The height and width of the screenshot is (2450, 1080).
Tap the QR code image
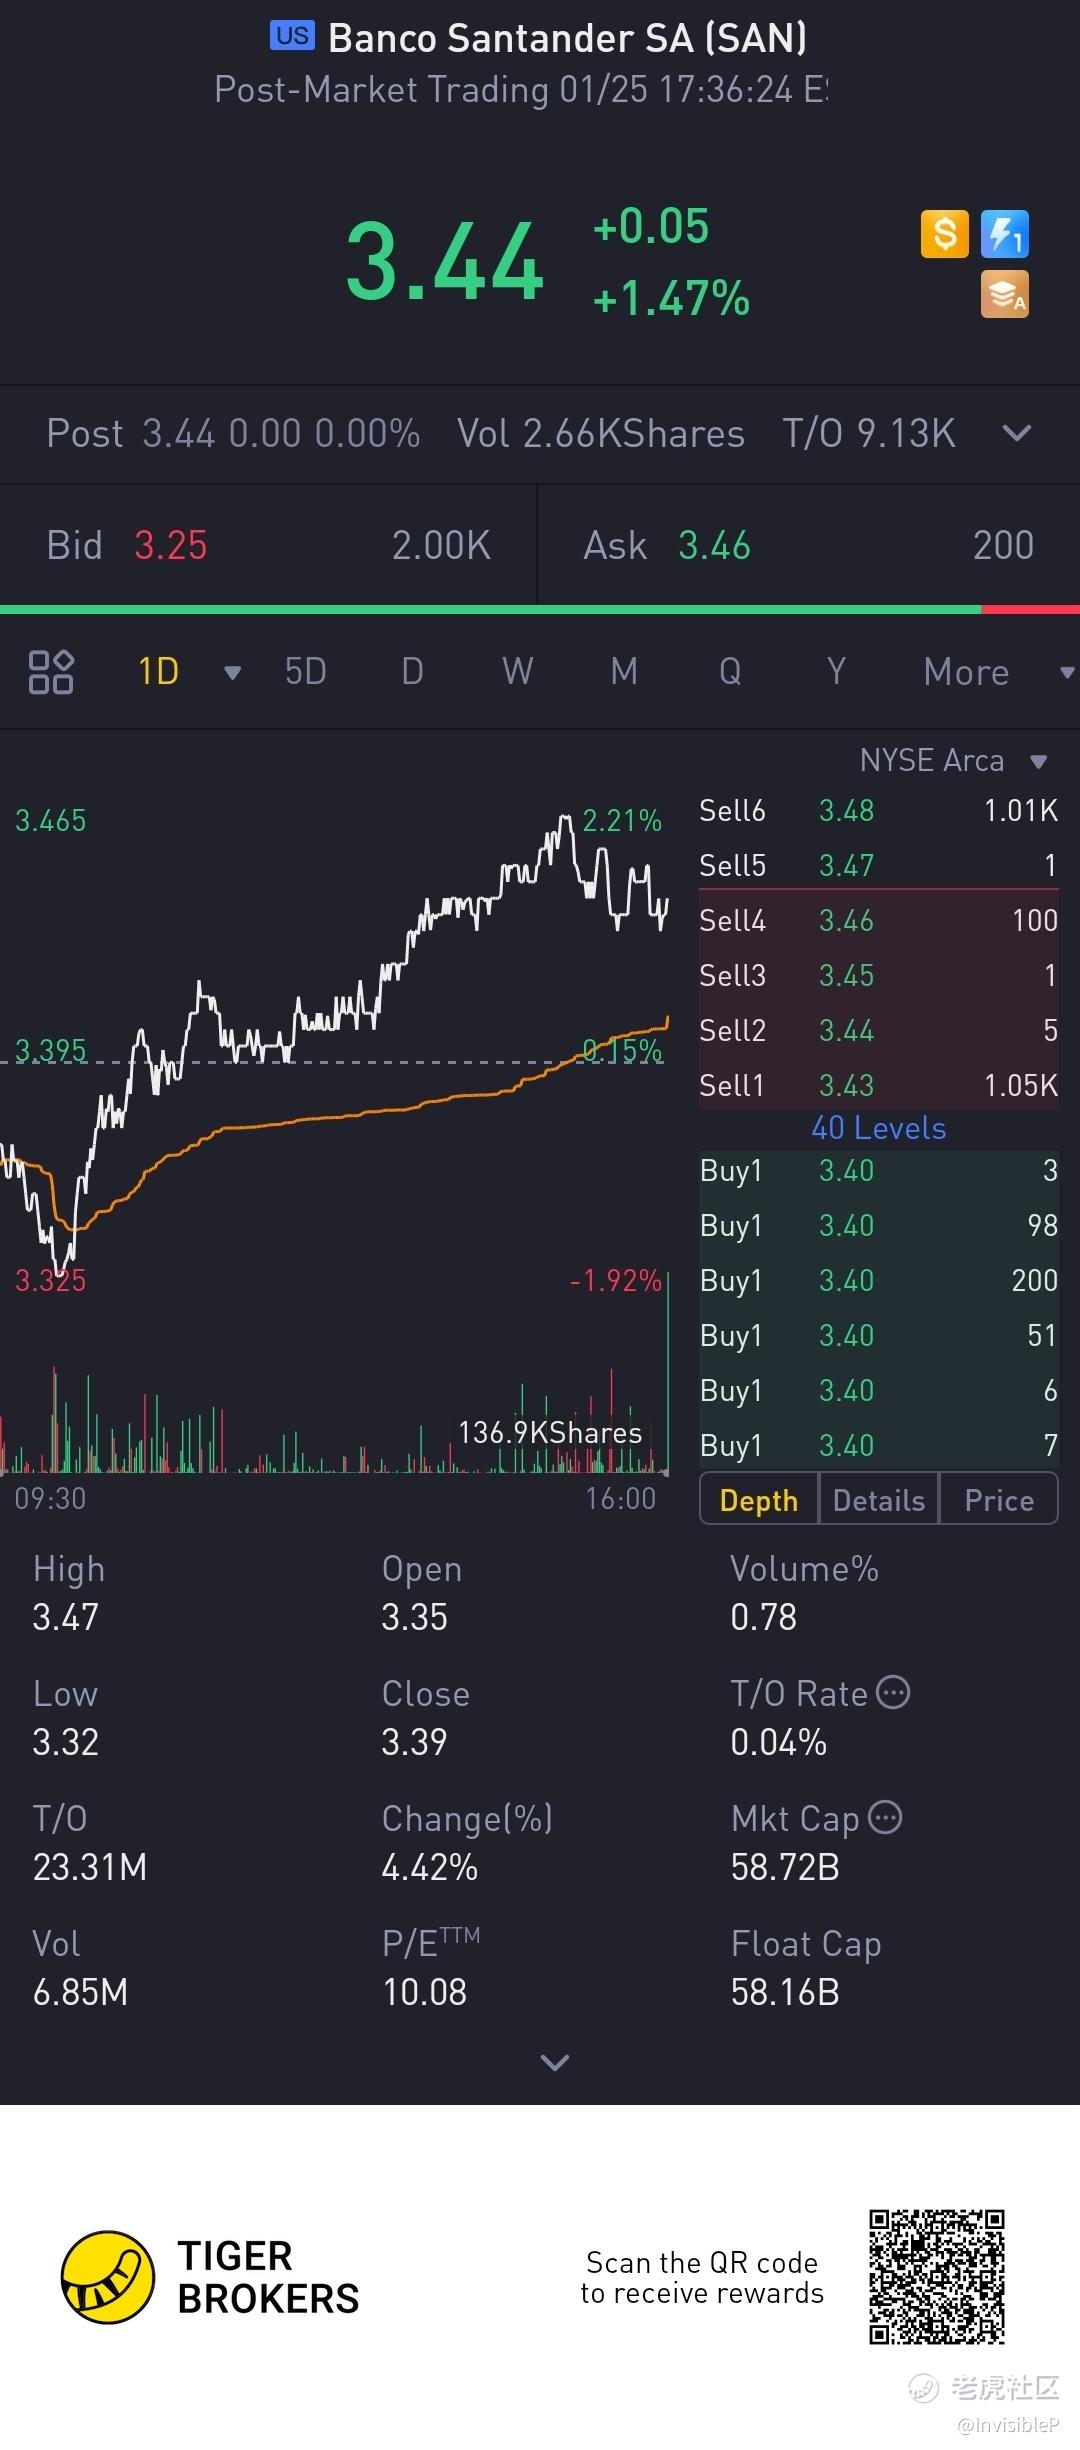pos(936,2277)
